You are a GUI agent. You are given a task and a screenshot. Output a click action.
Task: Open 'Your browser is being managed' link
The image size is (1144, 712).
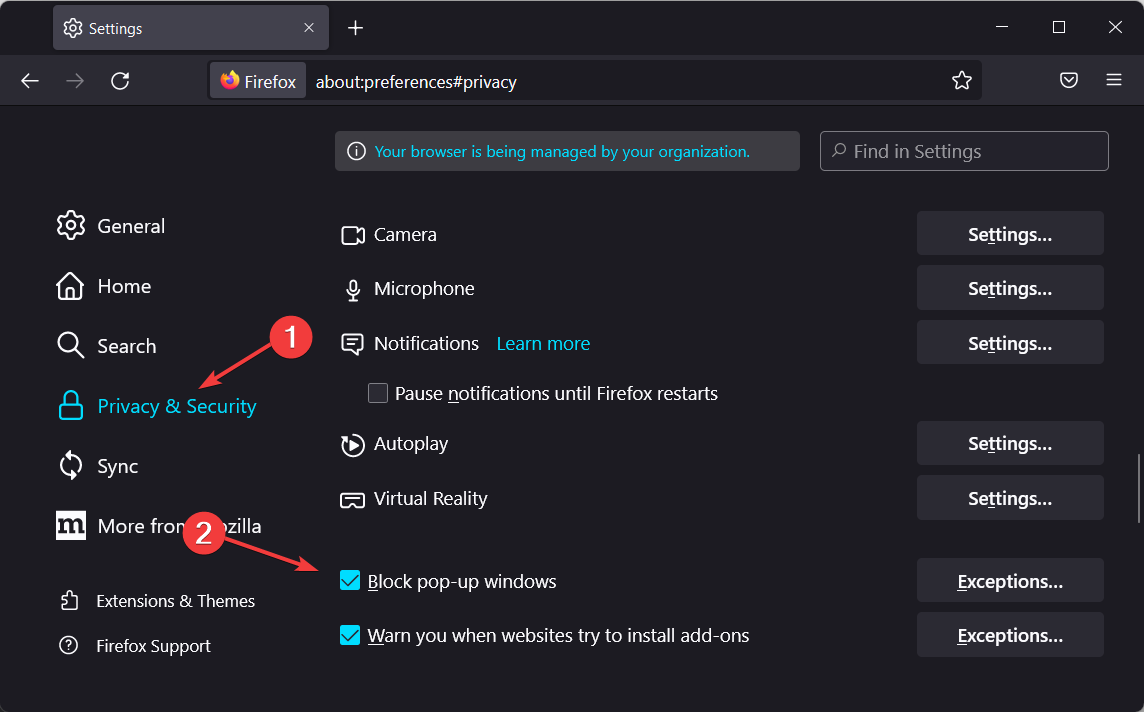[x=562, y=151]
